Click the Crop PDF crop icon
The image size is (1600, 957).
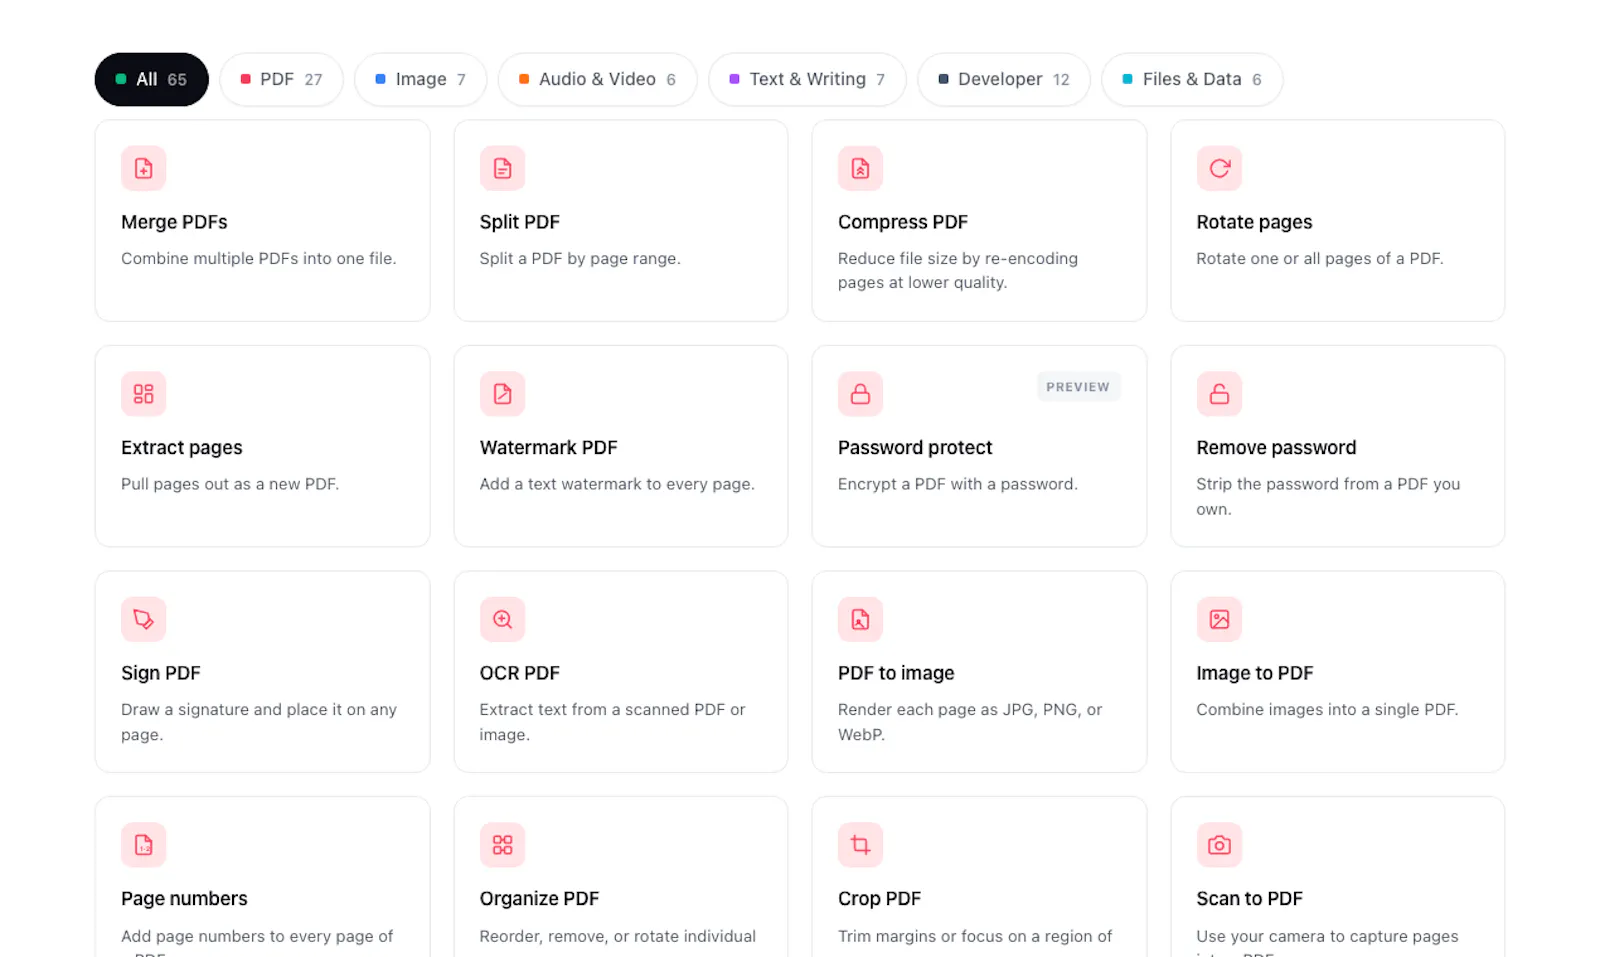pyautogui.click(x=860, y=845)
